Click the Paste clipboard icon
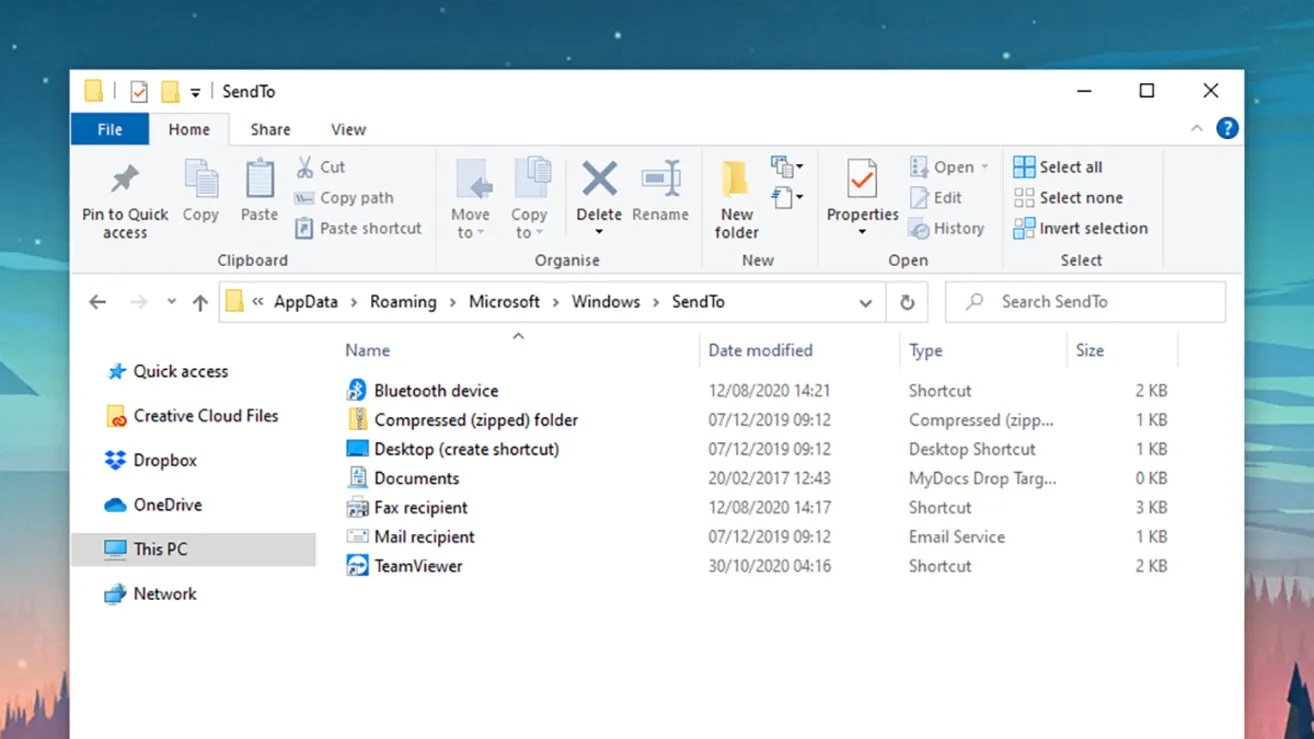The height and width of the screenshot is (739, 1314). click(x=259, y=180)
